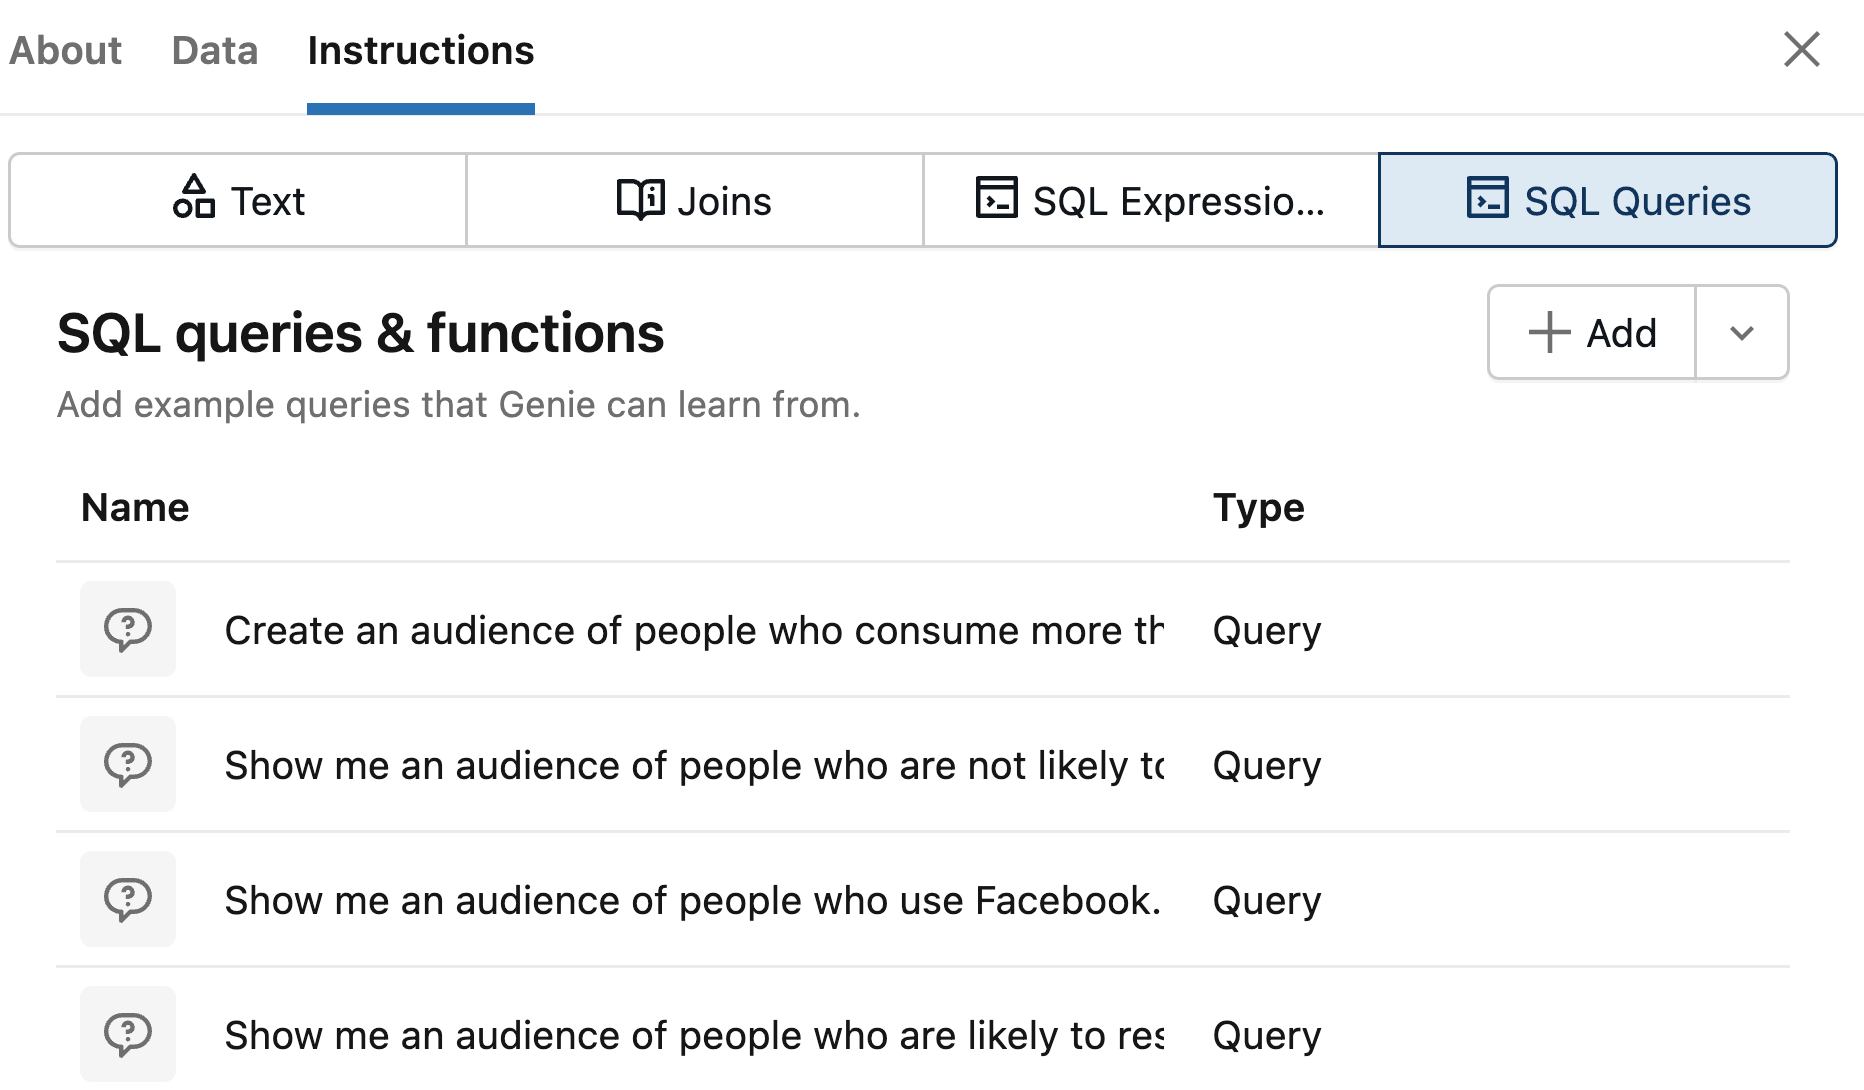Open the 'are likely to res' audience query
The height and width of the screenshot is (1090, 1864).
693,1036
